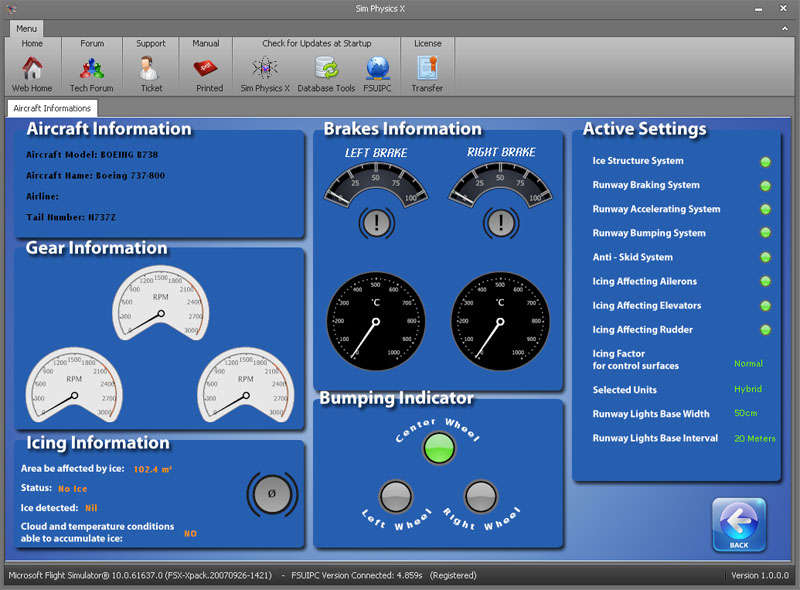Change the Selected Units value Hybrid
Image resolution: width=800 pixels, height=590 pixels.
pos(747,389)
